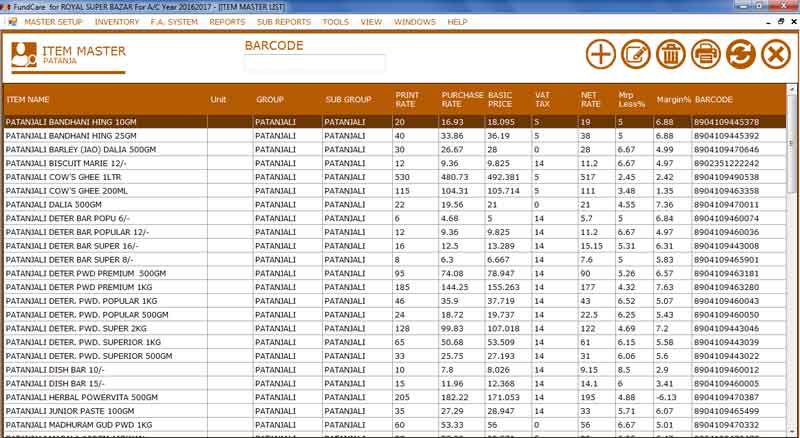This screenshot has width=800, height=438.
Task: Select PATANJALI DETER BAR SUPER 16/- row
Action: coord(394,246)
